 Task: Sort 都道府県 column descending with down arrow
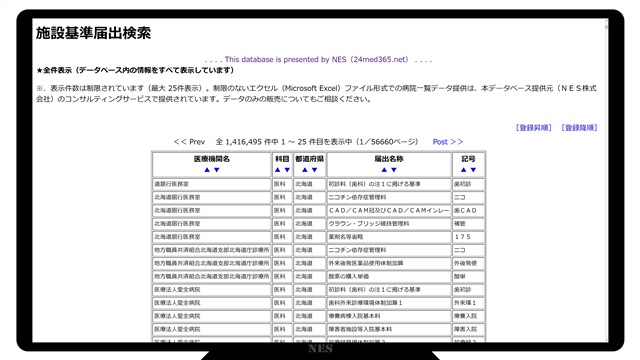tap(314, 170)
